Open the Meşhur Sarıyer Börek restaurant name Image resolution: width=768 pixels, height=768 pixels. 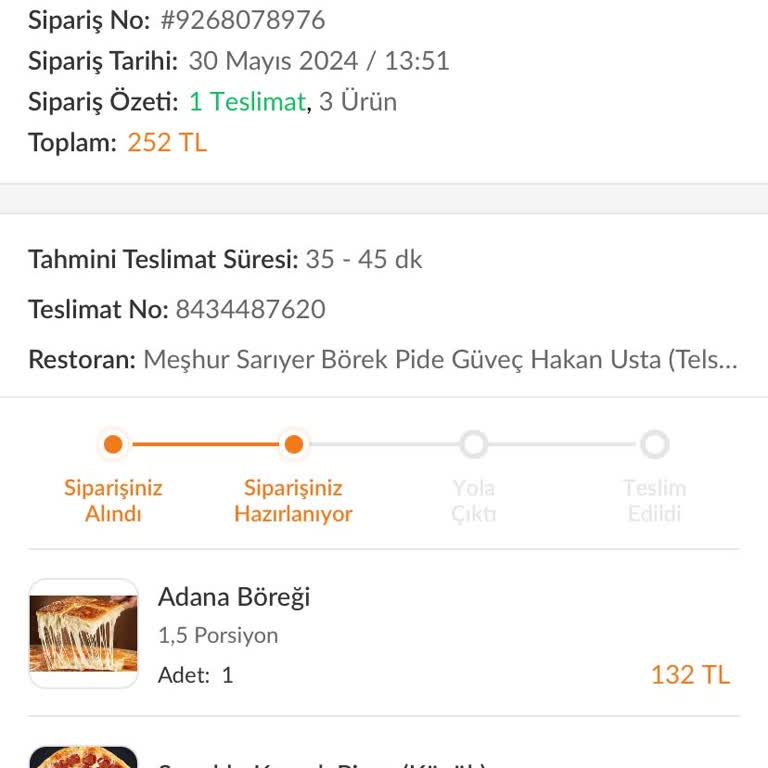point(440,360)
